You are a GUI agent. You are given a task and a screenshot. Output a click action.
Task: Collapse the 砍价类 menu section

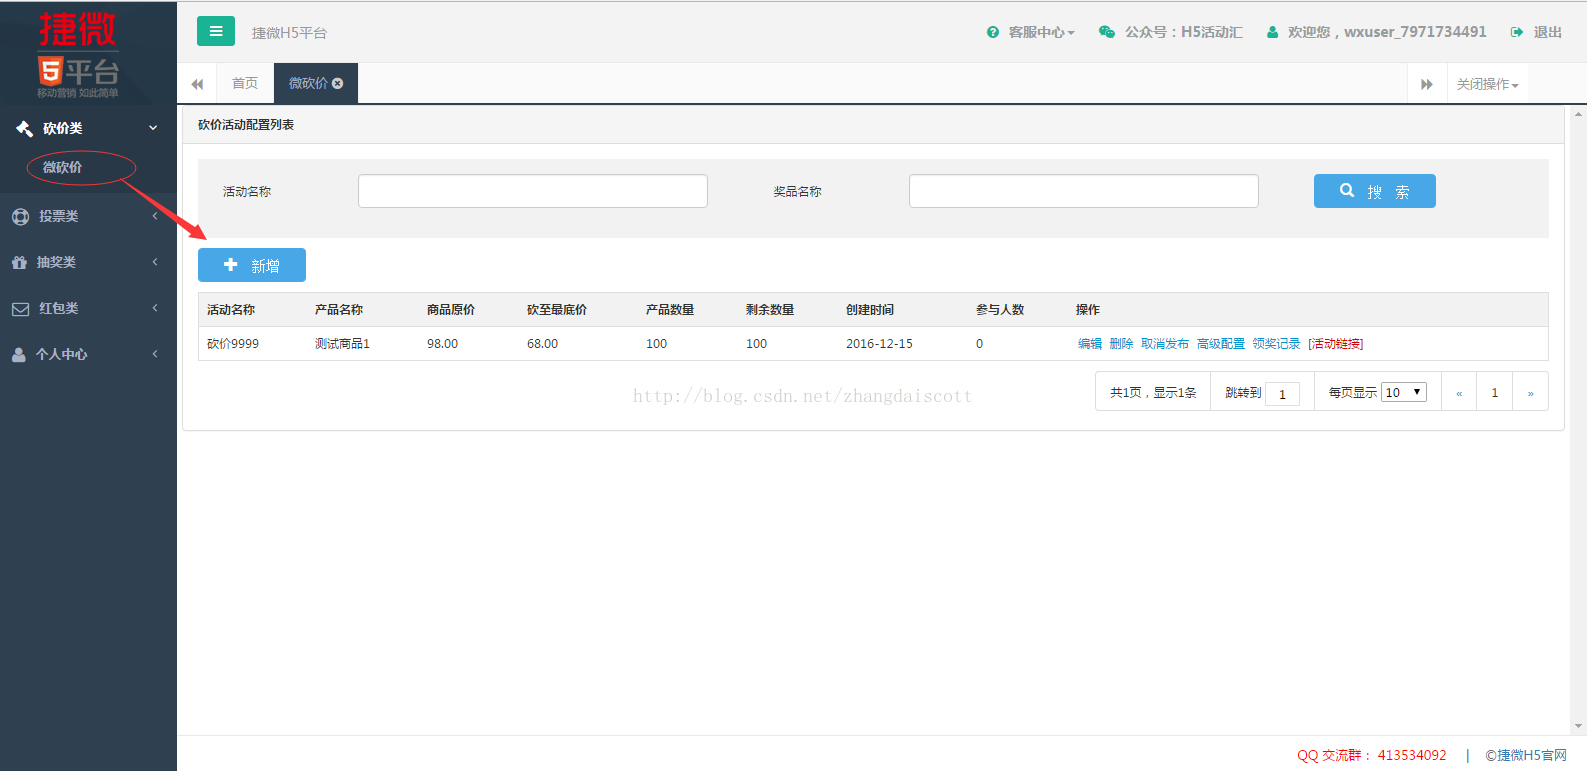pyautogui.click(x=153, y=128)
